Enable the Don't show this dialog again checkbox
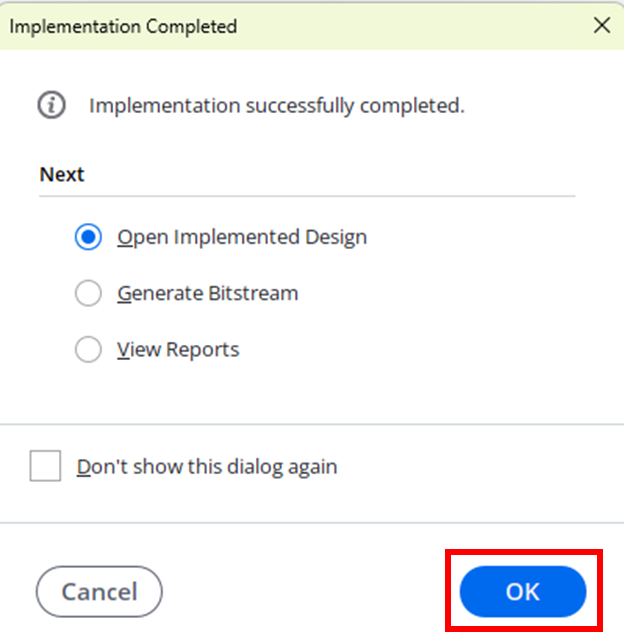624x644 pixels. 45,466
